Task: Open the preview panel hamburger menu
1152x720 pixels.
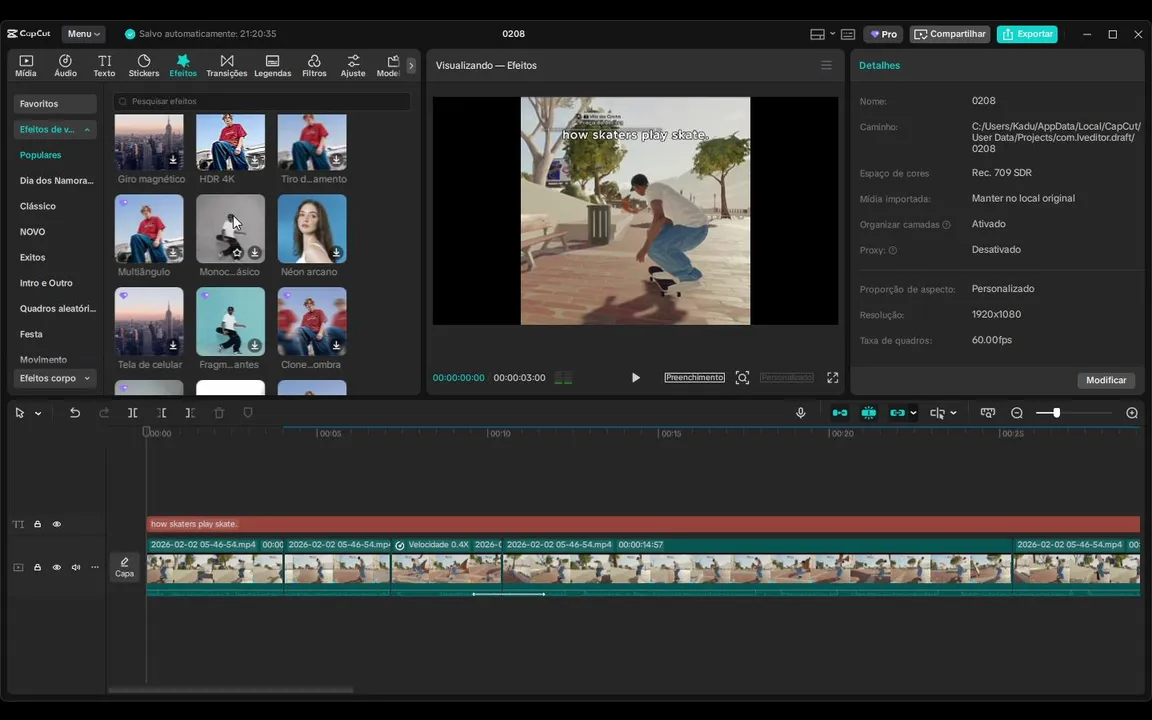Action: click(x=826, y=65)
